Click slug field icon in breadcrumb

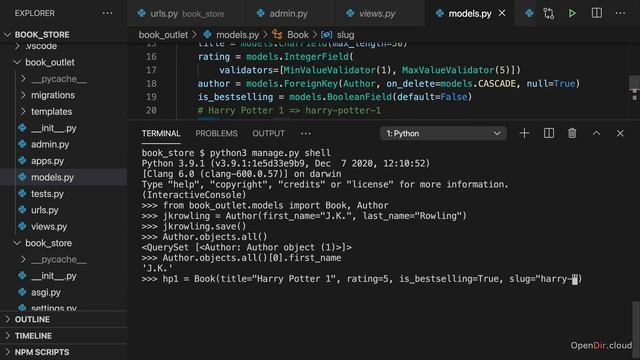pyautogui.click(x=327, y=35)
